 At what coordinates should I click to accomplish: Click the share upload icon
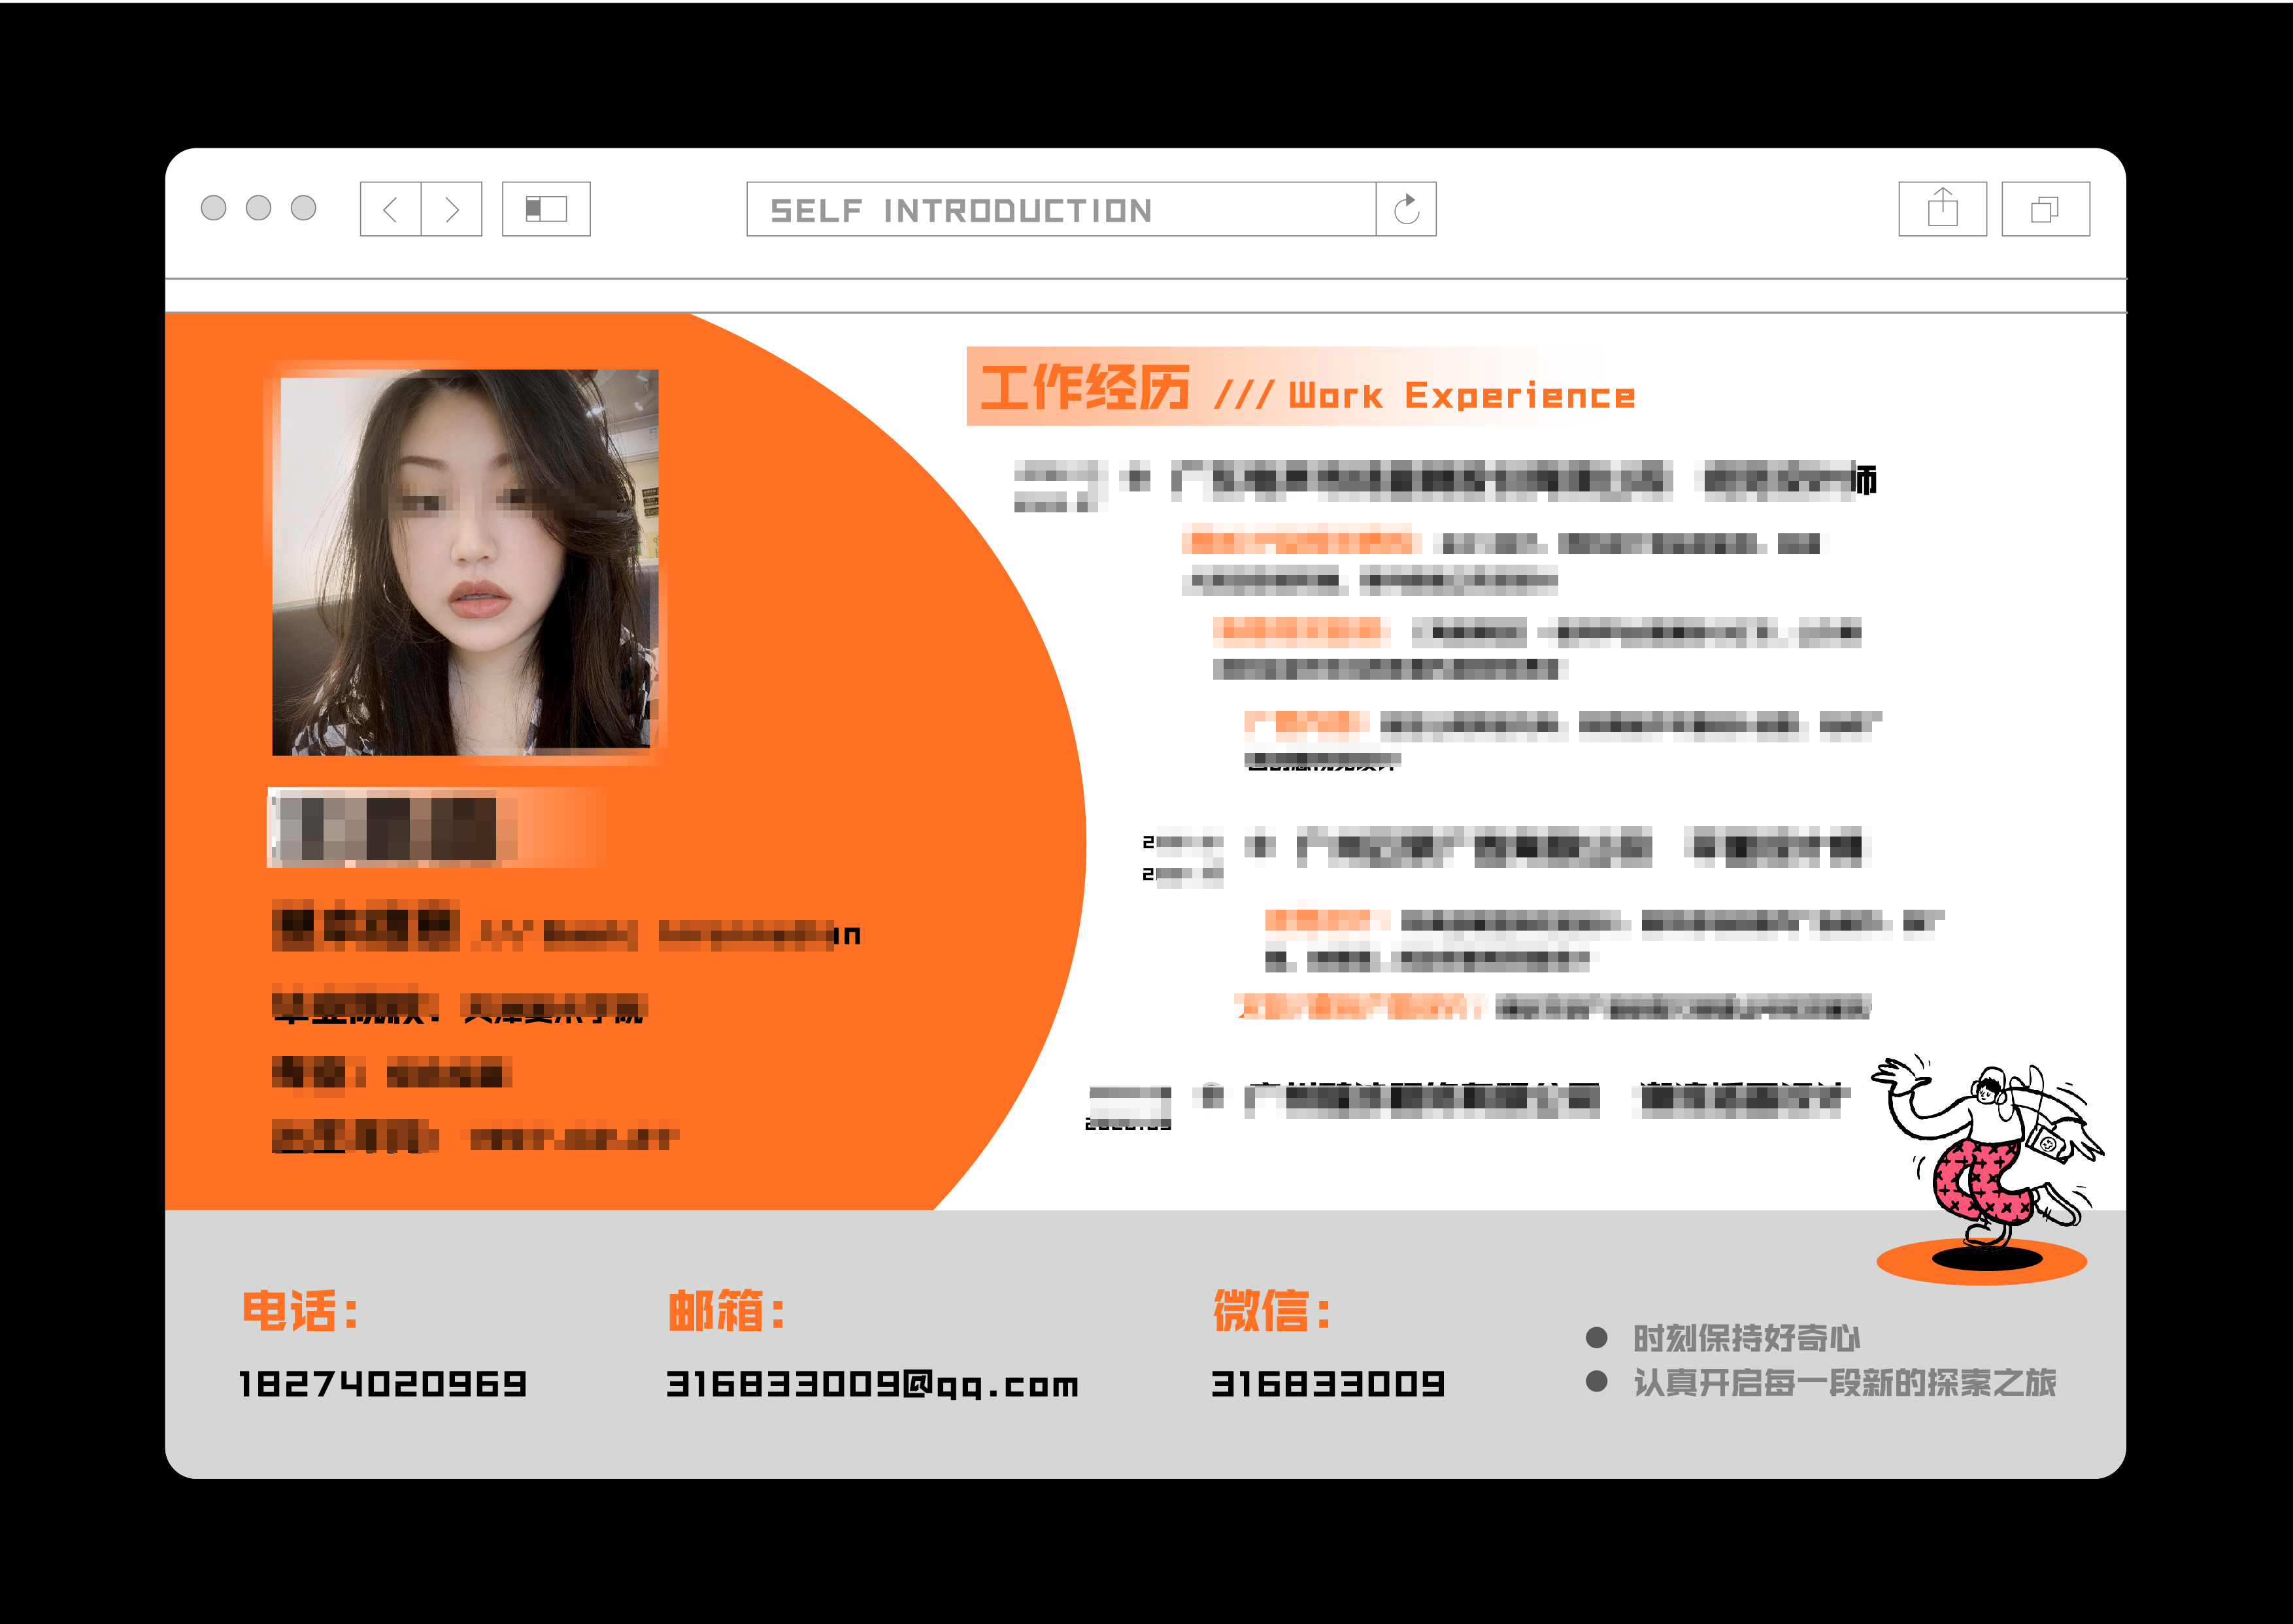pos(1942,209)
